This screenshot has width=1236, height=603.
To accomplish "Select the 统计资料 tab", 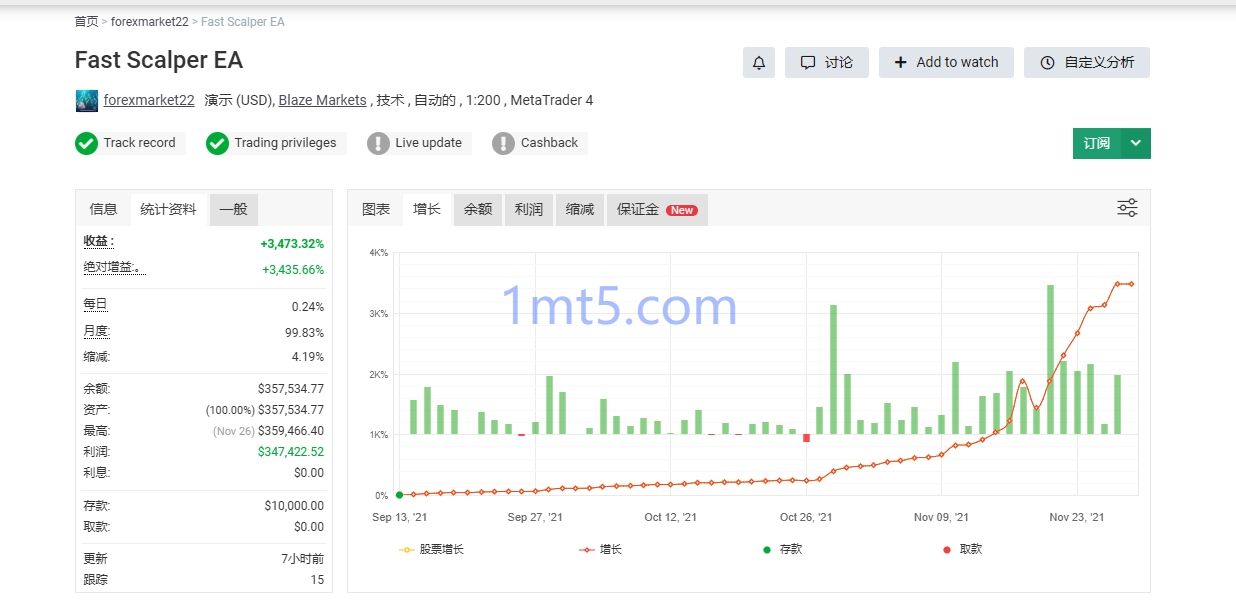I will tap(168, 209).
